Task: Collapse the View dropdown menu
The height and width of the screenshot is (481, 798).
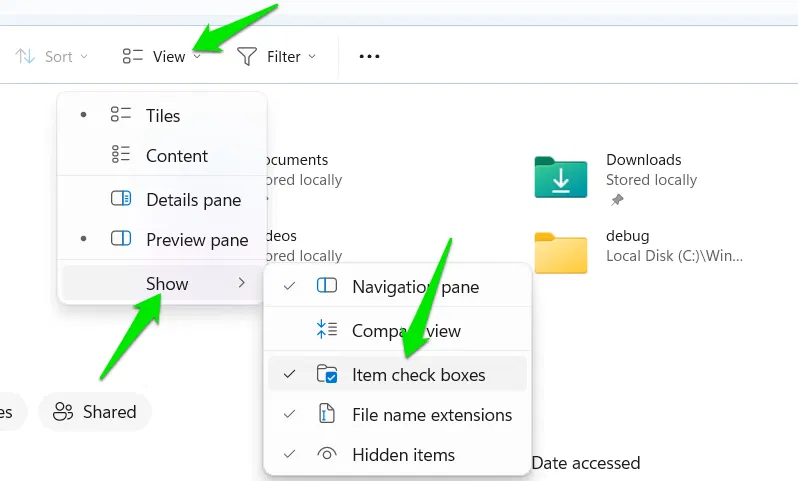Action: pyautogui.click(x=161, y=57)
